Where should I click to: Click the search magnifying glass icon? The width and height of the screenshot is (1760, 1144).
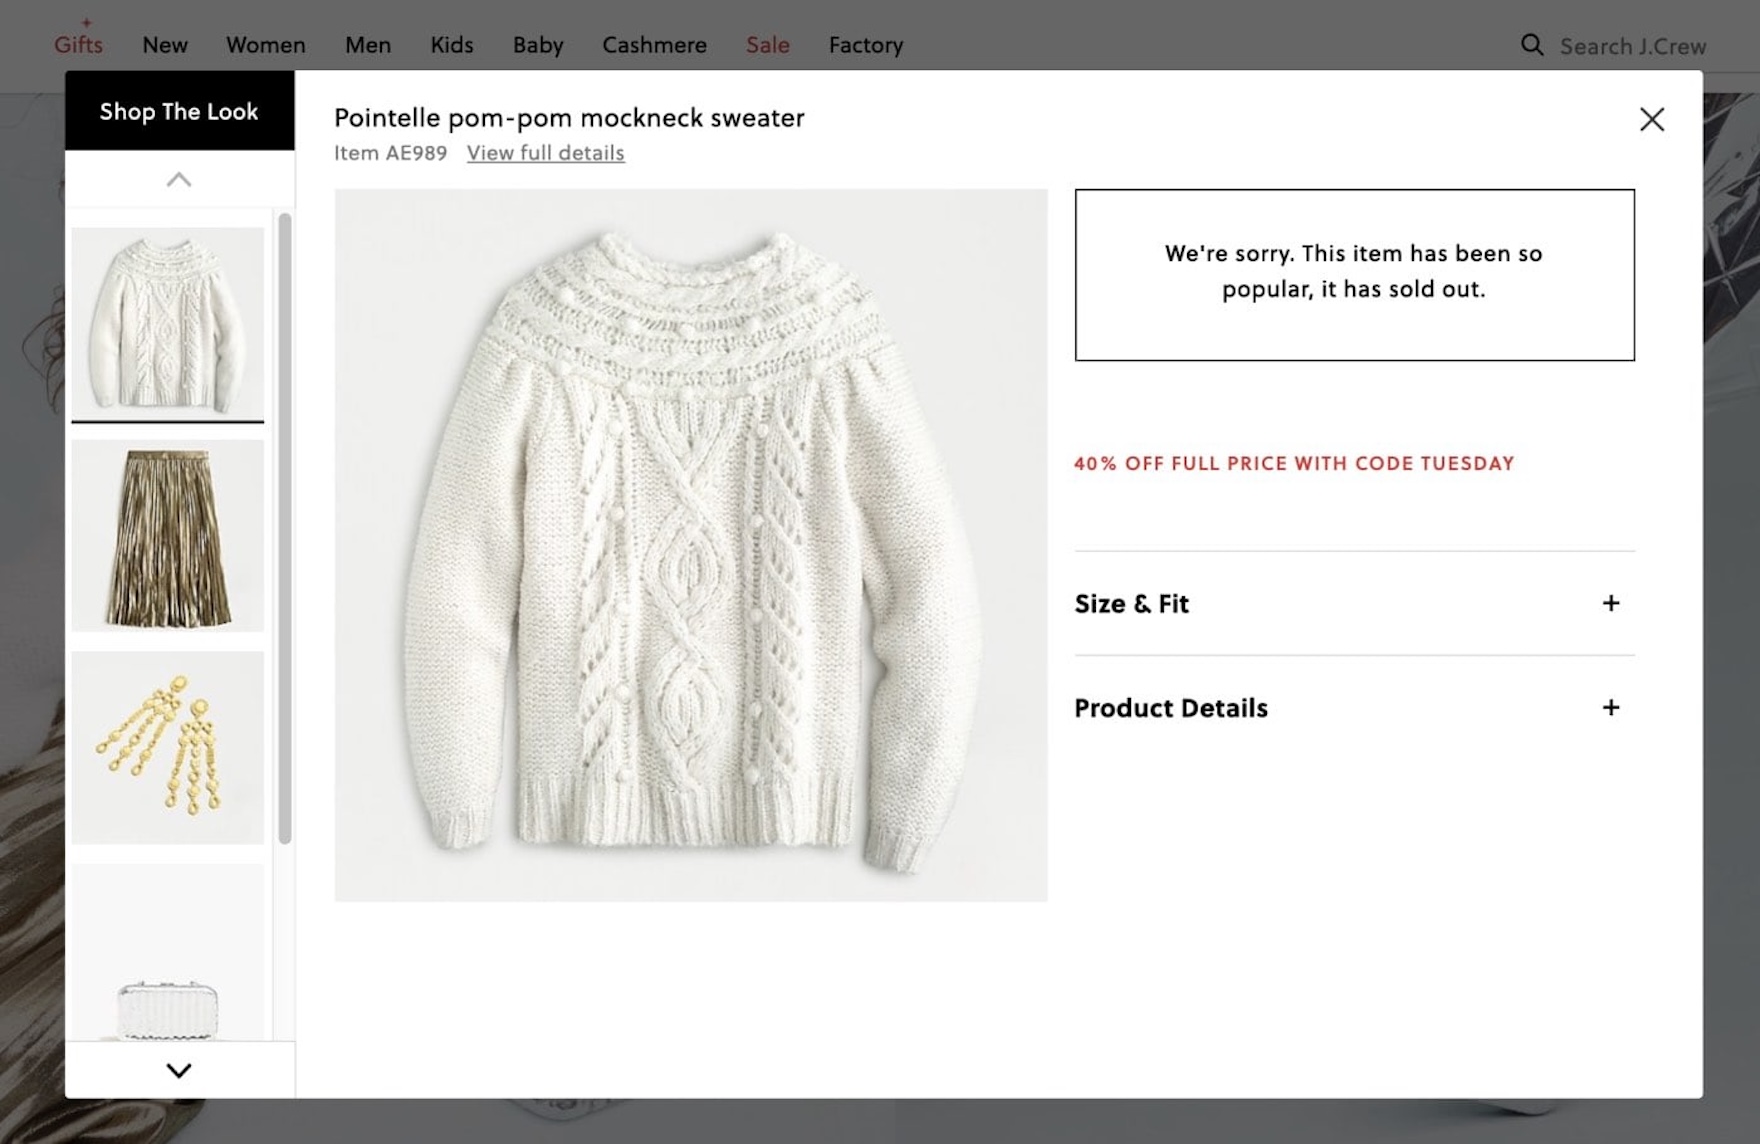point(1531,45)
